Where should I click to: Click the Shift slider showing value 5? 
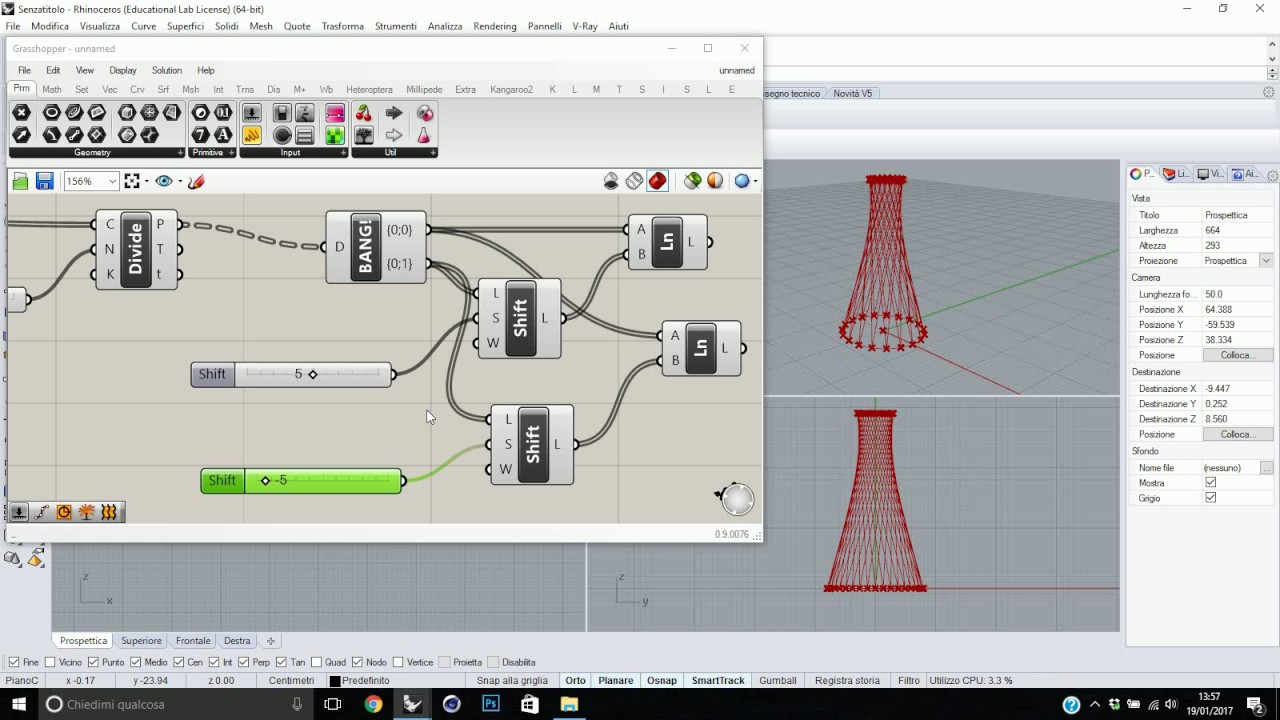click(291, 374)
